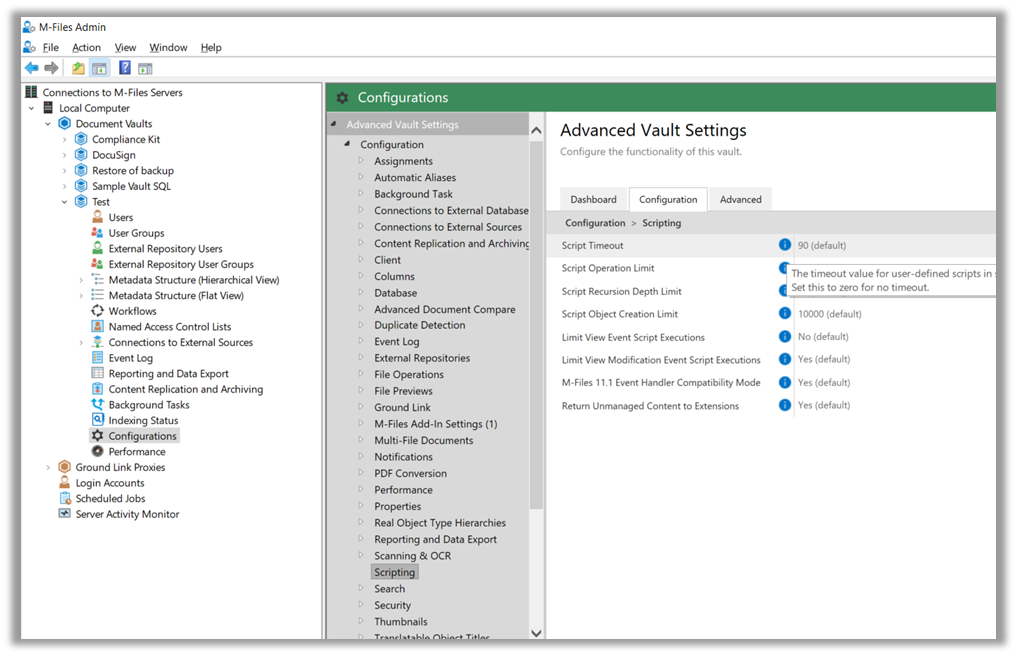This screenshot has height=656, width=1017.
Task: Click the Indexing Status icon in the tree
Action: 97,420
